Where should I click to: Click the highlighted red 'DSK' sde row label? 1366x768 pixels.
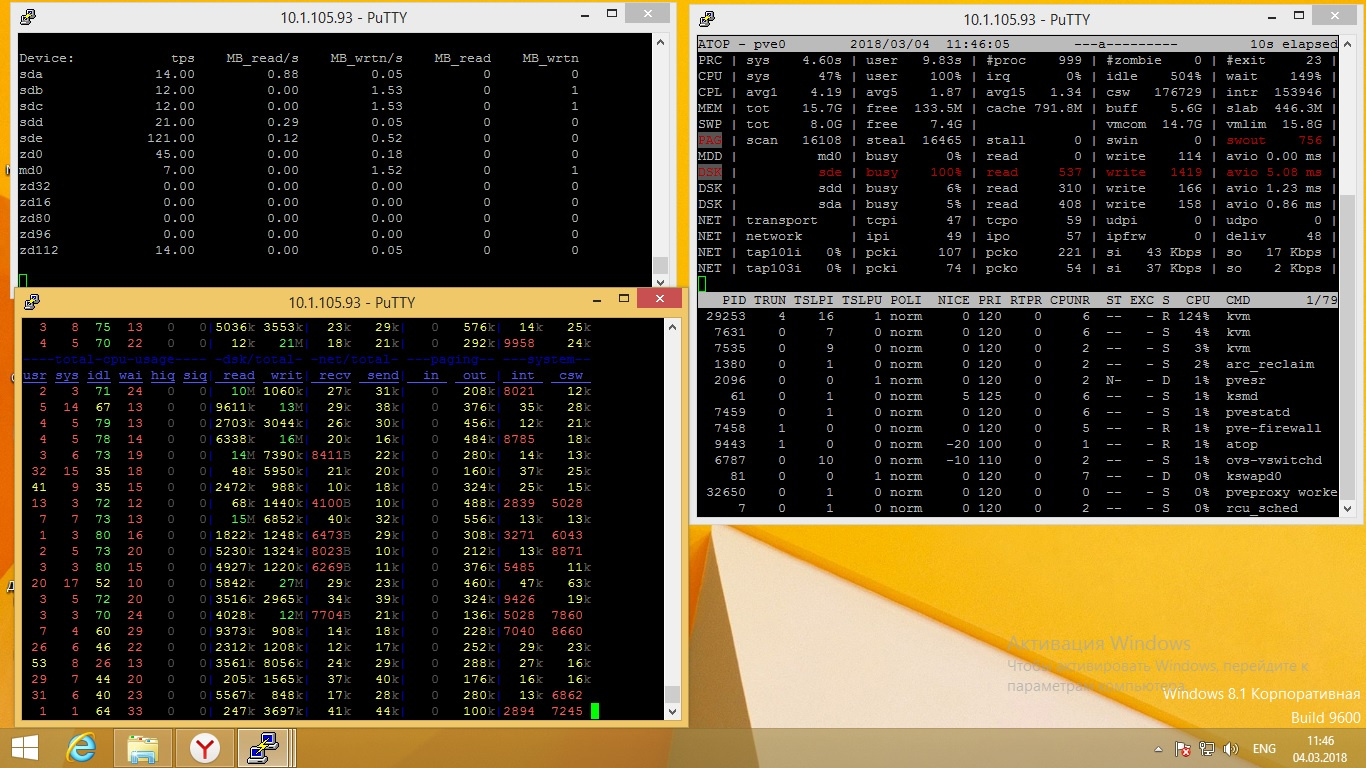pyautogui.click(x=710, y=172)
